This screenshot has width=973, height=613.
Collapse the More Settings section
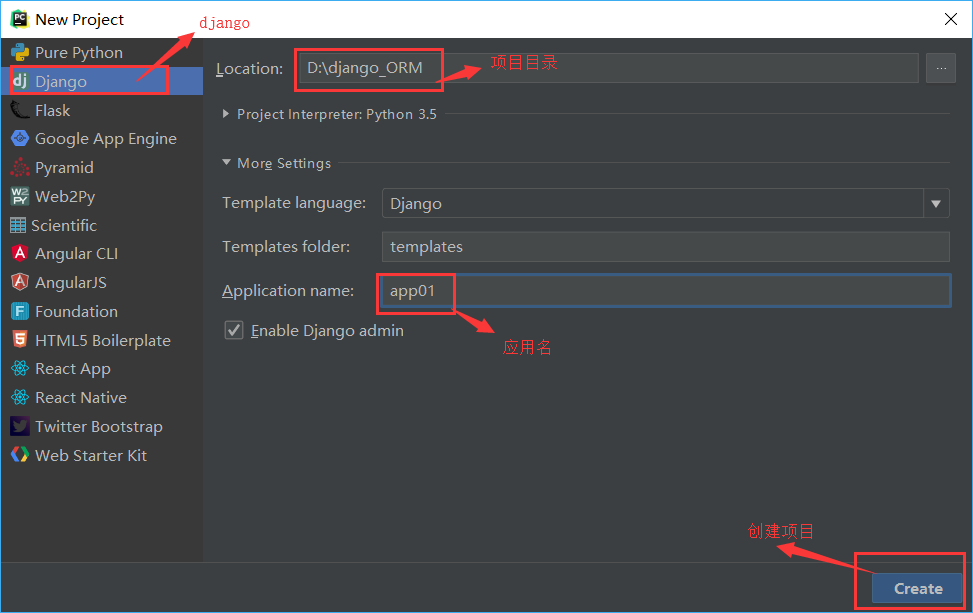pyautogui.click(x=226, y=163)
